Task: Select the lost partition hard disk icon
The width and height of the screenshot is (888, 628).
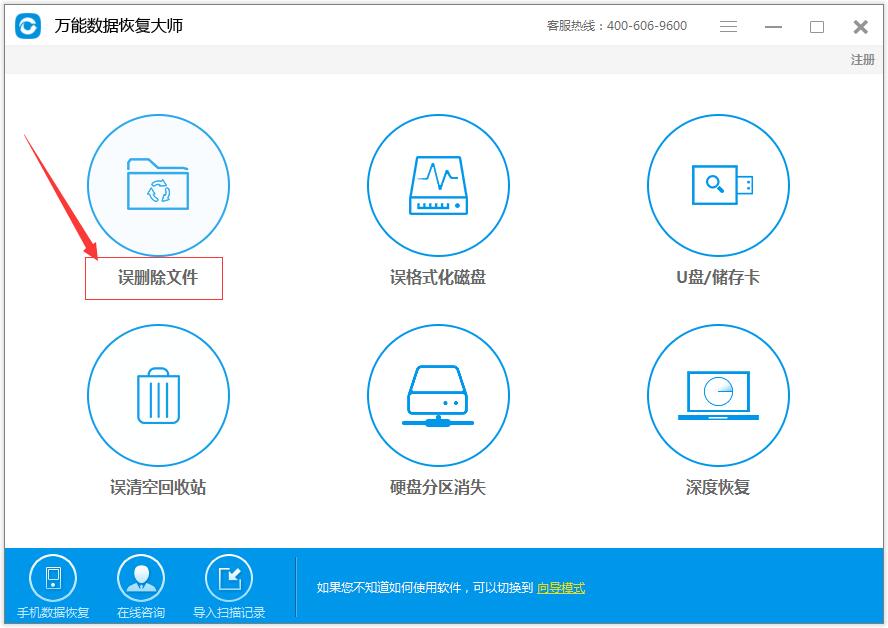Action: tap(438, 395)
